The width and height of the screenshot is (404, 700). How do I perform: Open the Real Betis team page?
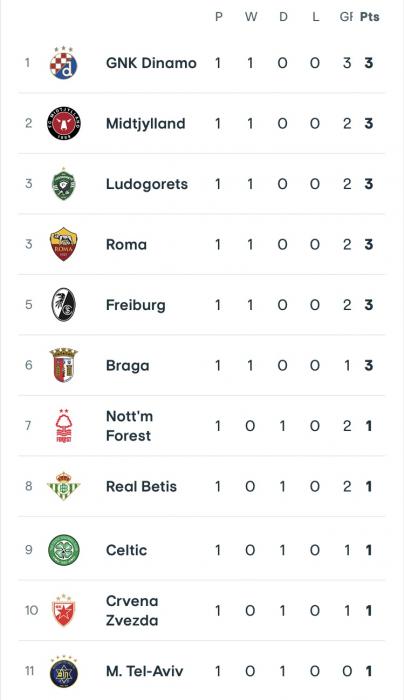point(141,486)
